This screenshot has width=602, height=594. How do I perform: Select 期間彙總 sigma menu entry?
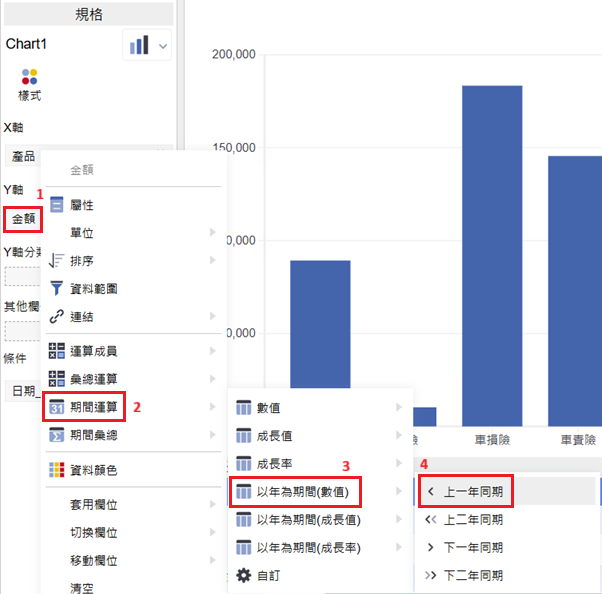[x=94, y=435]
